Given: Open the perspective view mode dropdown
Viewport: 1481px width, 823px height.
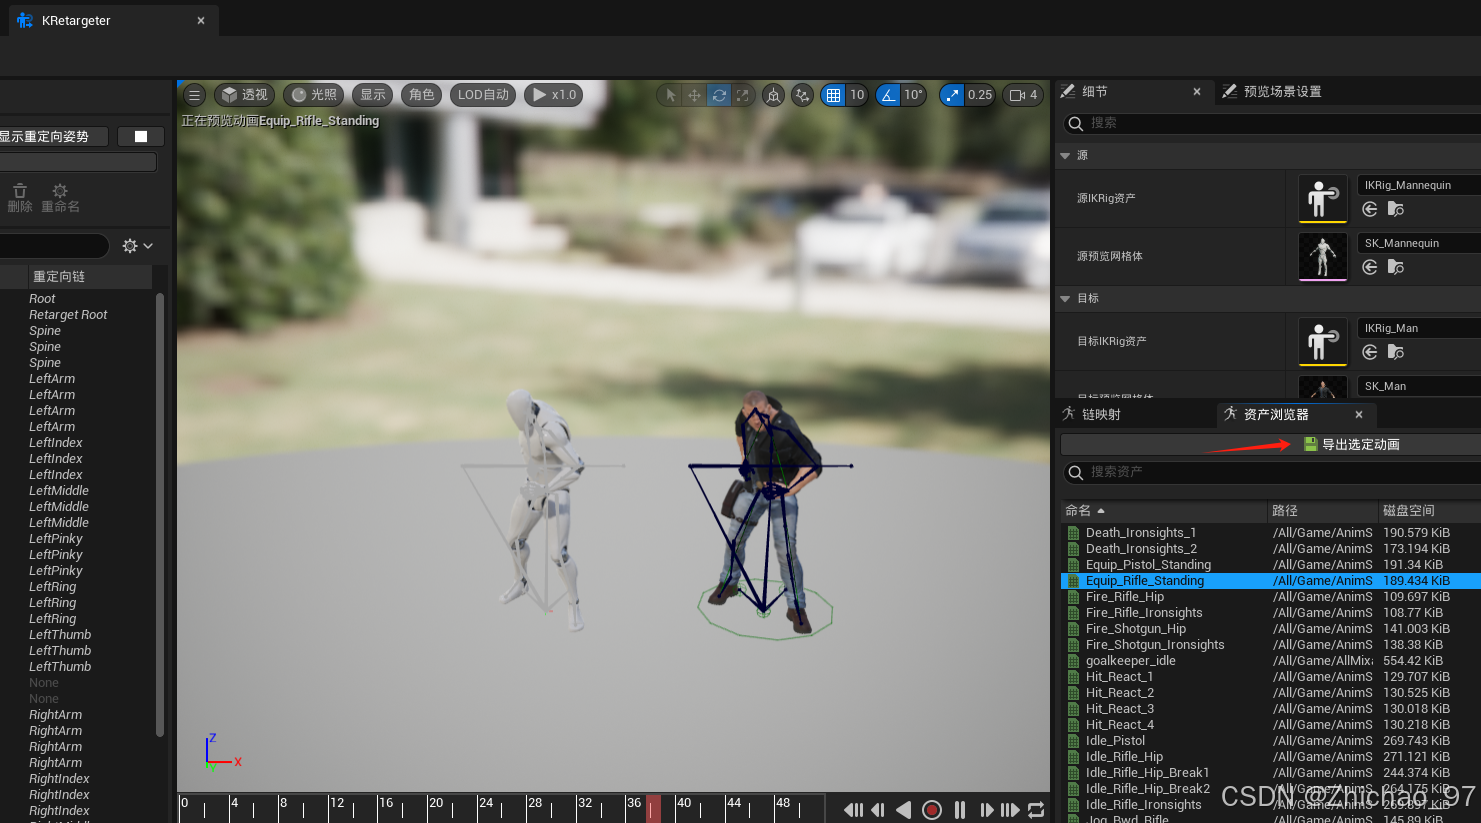Looking at the screenshot, I should (245, 95).
